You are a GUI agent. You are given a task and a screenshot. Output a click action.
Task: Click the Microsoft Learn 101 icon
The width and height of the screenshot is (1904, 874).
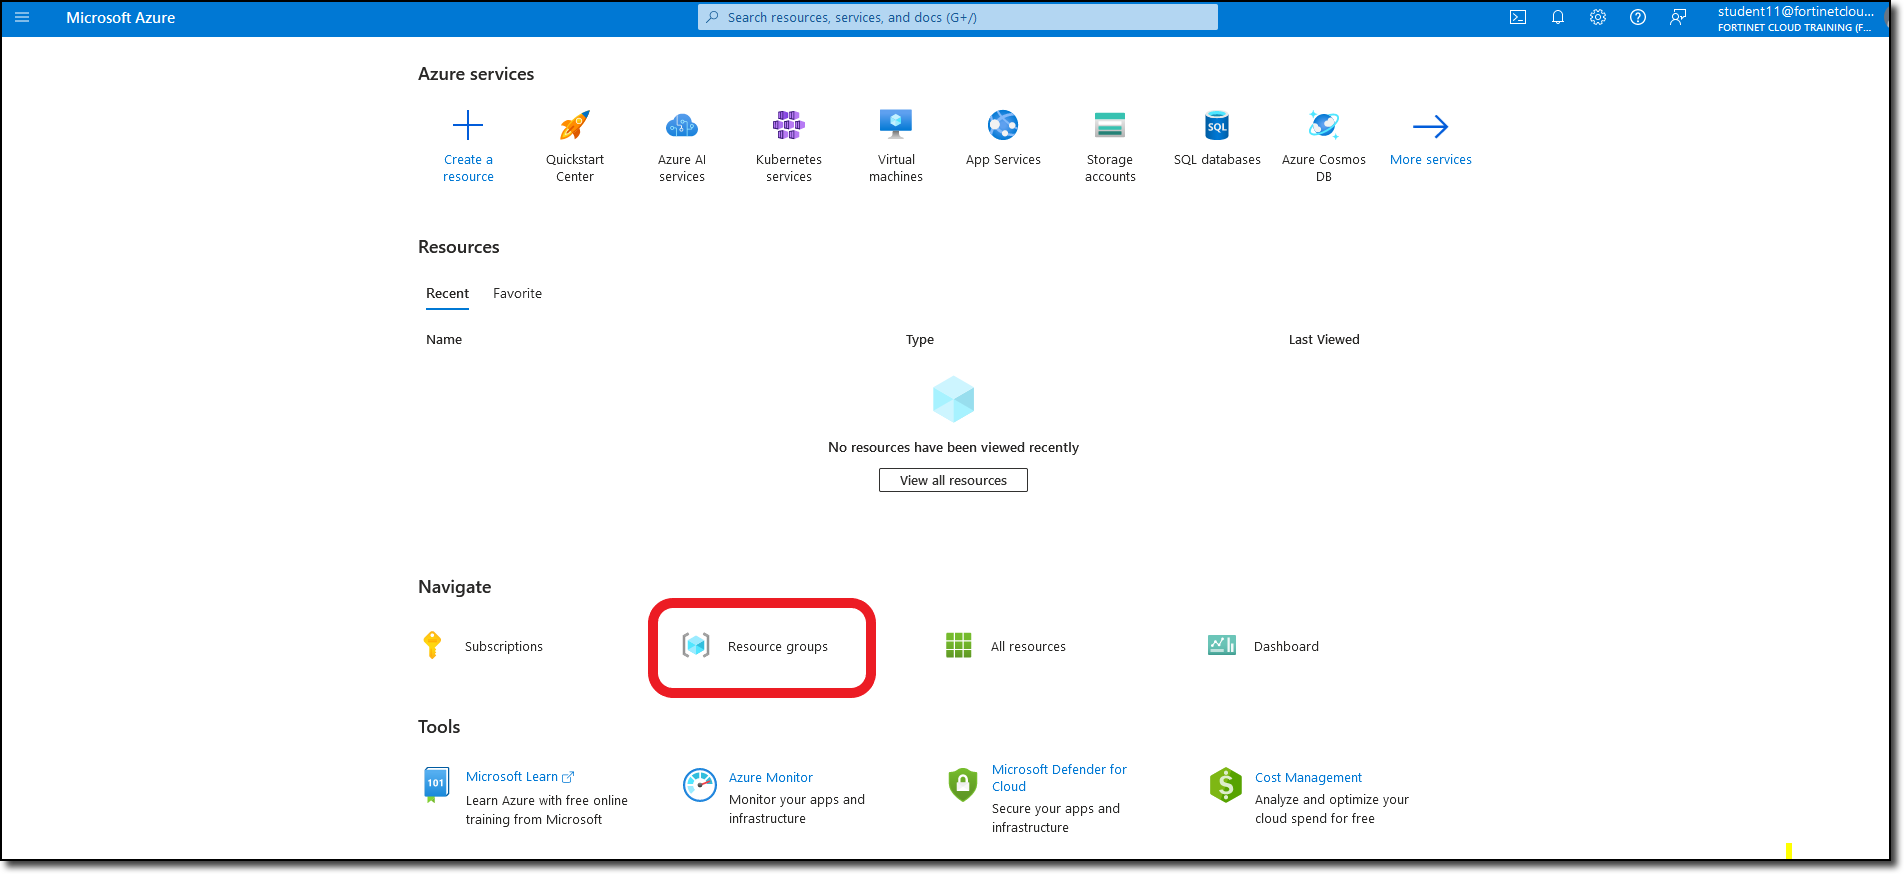pos(436,785)
